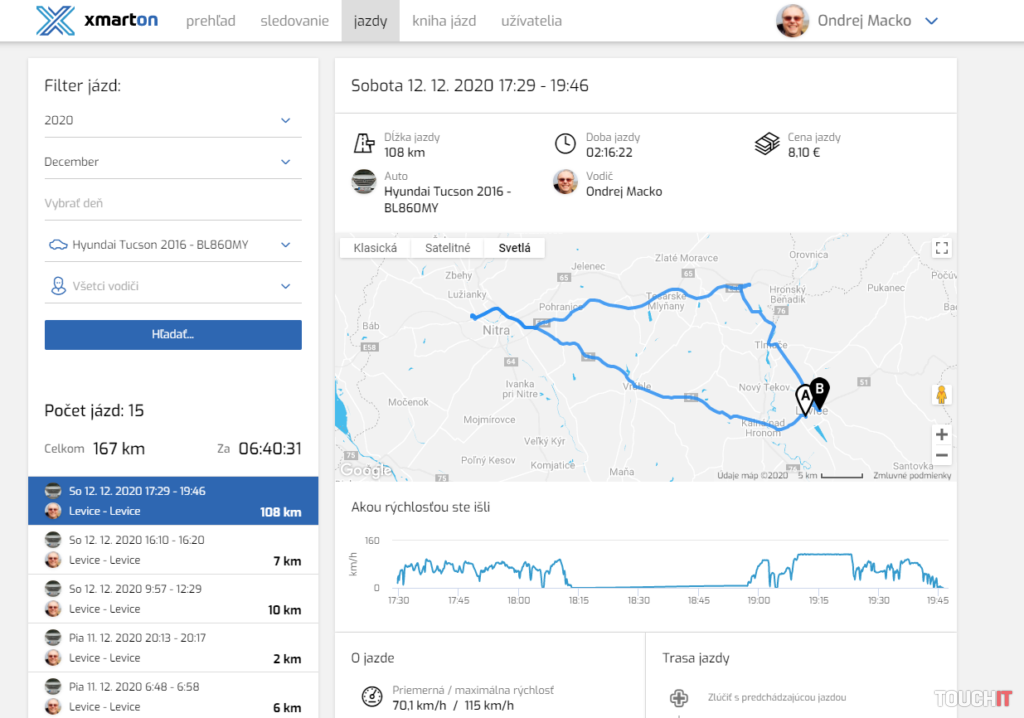Select trip Pia 11.12.2020 20:13 - 20:17

[173, 648]
